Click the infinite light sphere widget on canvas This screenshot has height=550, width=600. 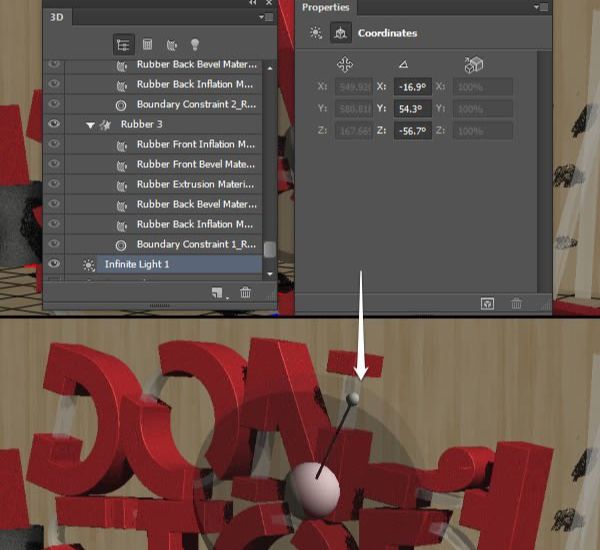(315, 491)
